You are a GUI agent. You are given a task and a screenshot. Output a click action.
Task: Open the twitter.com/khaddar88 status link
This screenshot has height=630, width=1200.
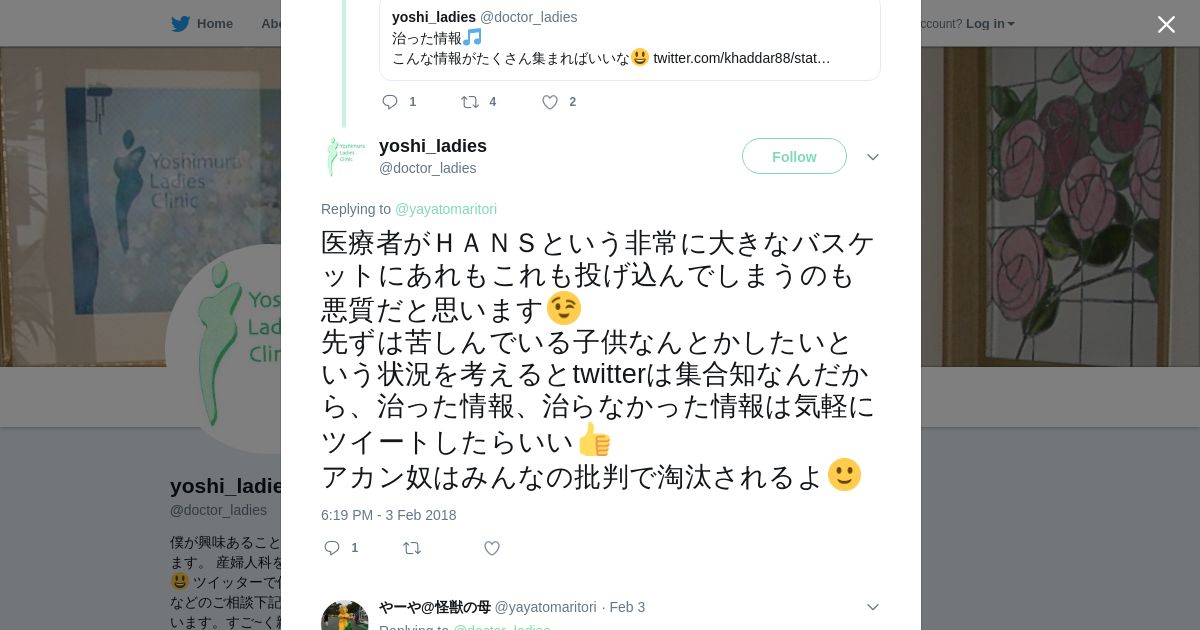tap(741, 58)
